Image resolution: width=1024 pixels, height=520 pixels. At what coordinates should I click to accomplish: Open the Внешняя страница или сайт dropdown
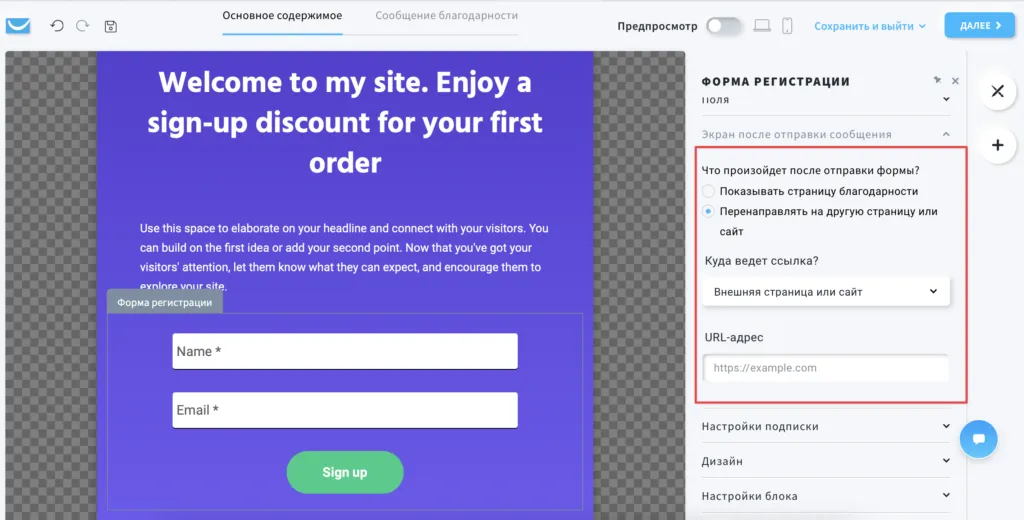(825, 292)
